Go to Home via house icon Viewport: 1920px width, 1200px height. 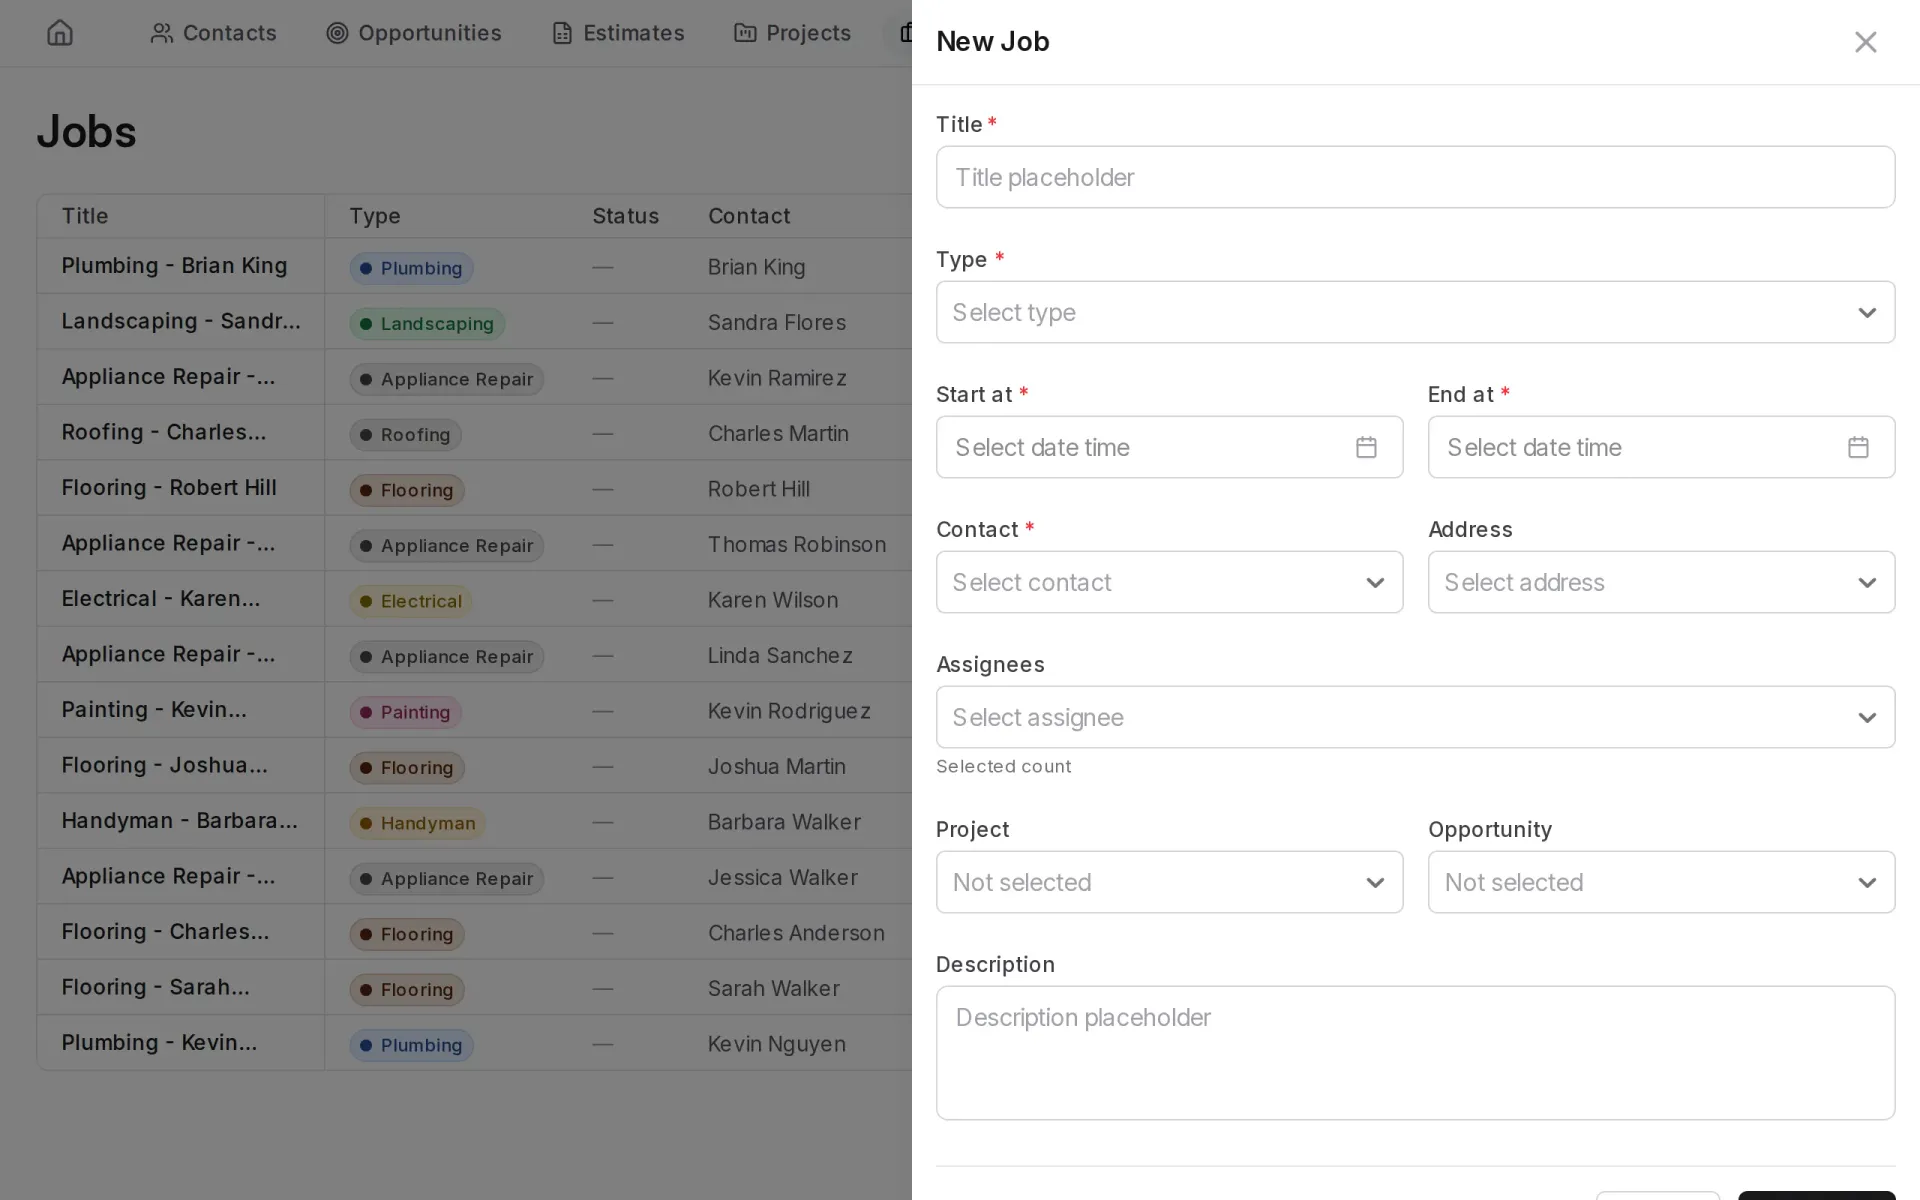point(60,33)
